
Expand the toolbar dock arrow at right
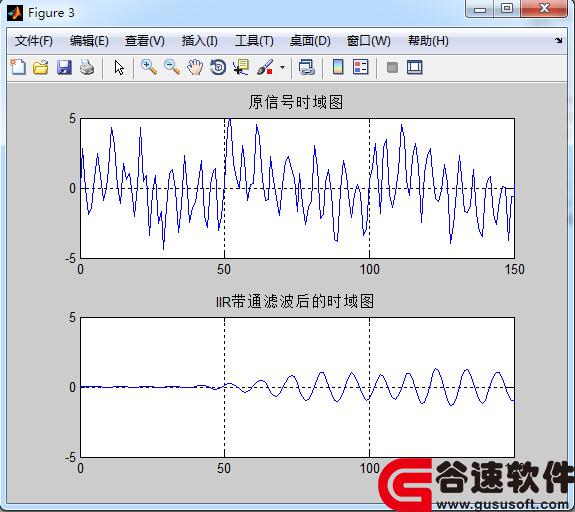558,40
